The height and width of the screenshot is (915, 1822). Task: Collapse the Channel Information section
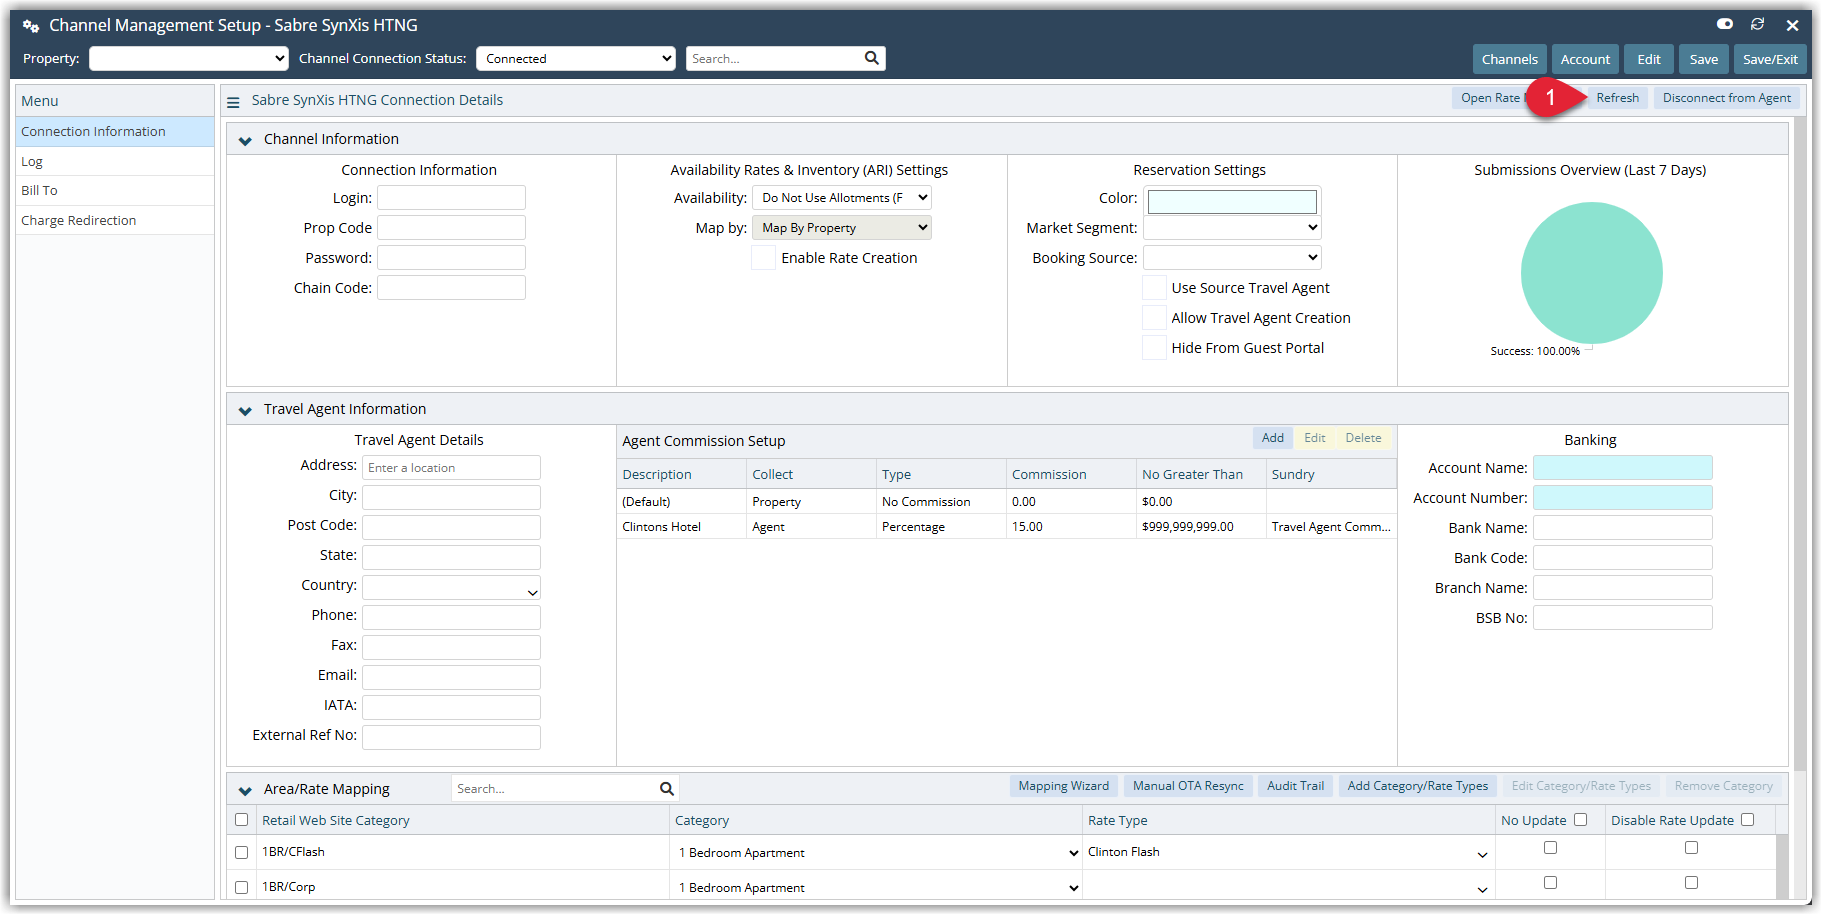click(245, 140)
